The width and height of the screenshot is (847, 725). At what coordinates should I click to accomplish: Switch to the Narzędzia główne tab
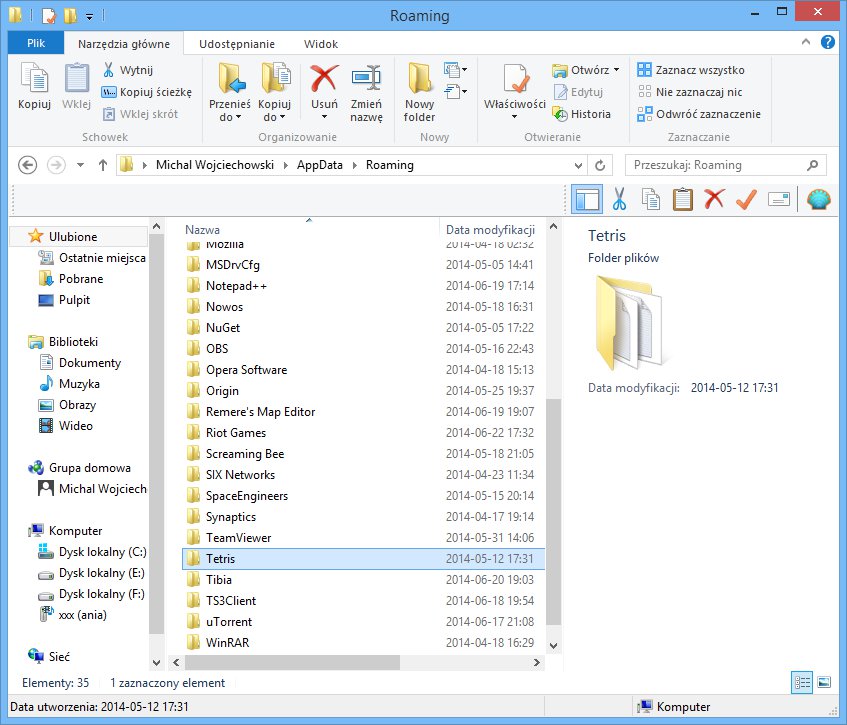pos(124,44)
